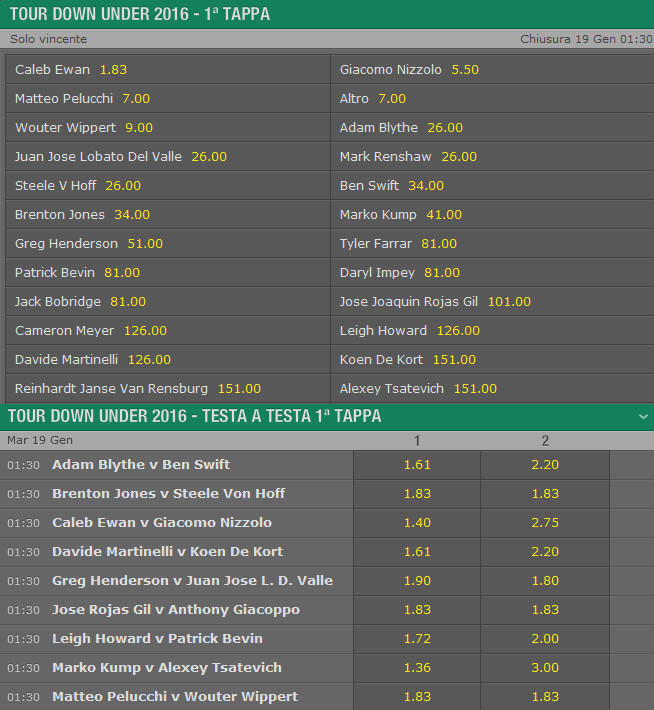Screen dimensions: 654x710
Task: Back Patrick Bevin at 2.00 head-to-head
Action: (x=545, y=638)
